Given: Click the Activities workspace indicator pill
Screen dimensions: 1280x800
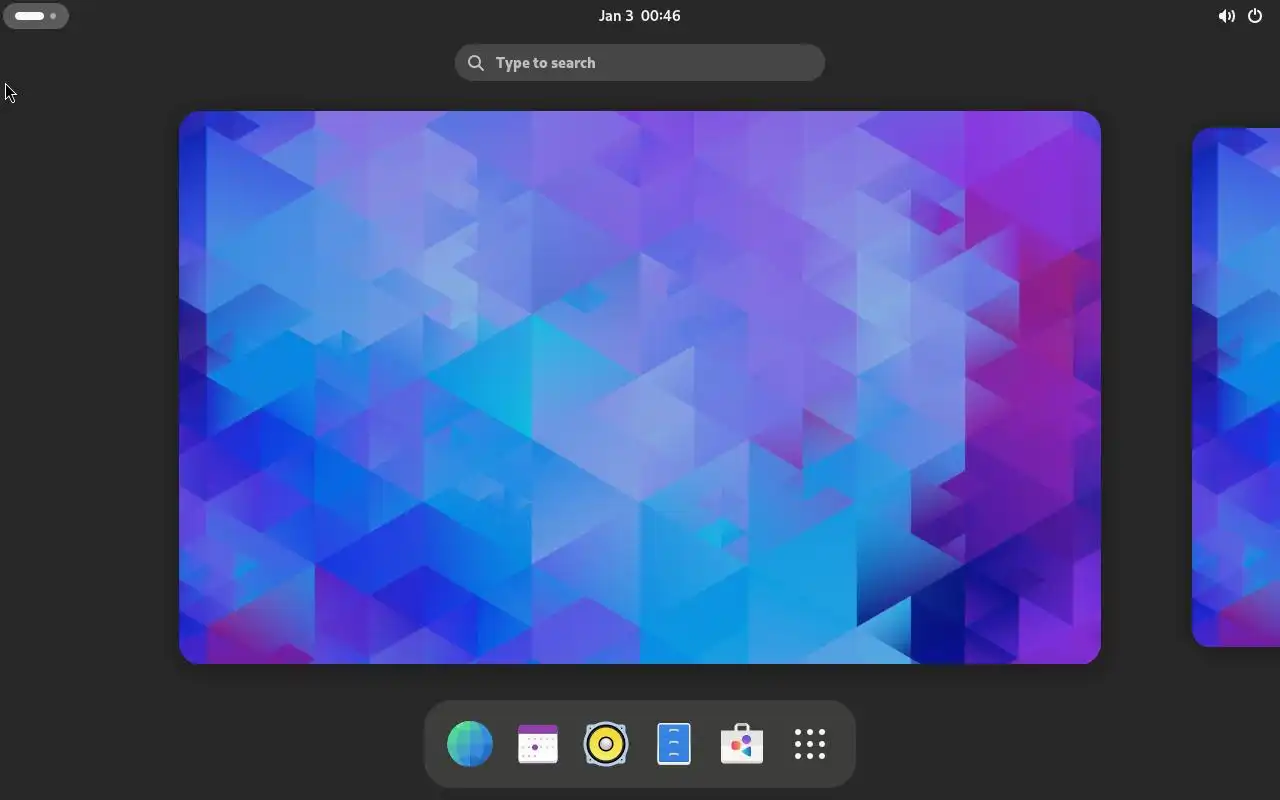Looking at the screenshot, I should (36, 16).
